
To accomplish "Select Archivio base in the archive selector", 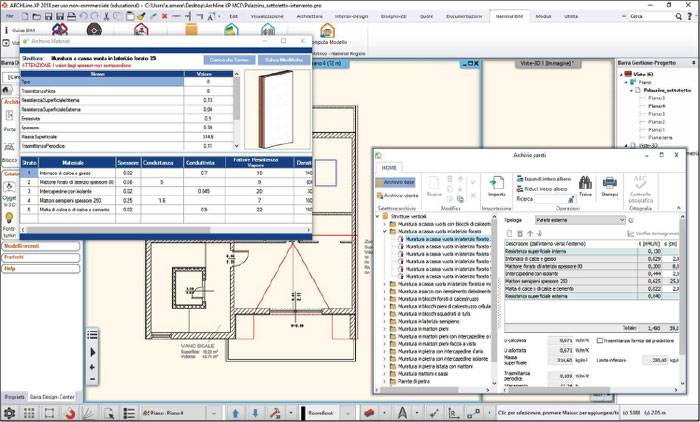I will point(396,182).
